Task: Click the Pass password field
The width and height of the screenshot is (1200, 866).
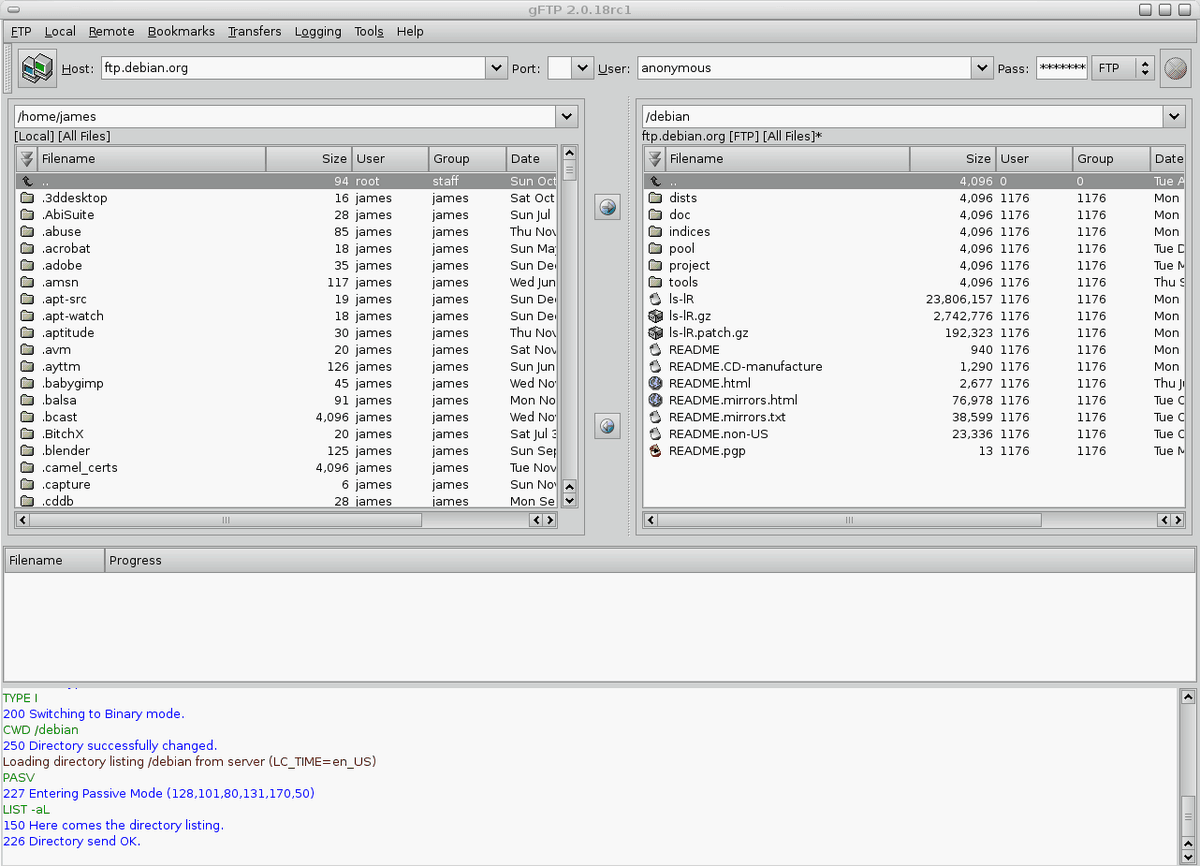Action: point(1061,68)
